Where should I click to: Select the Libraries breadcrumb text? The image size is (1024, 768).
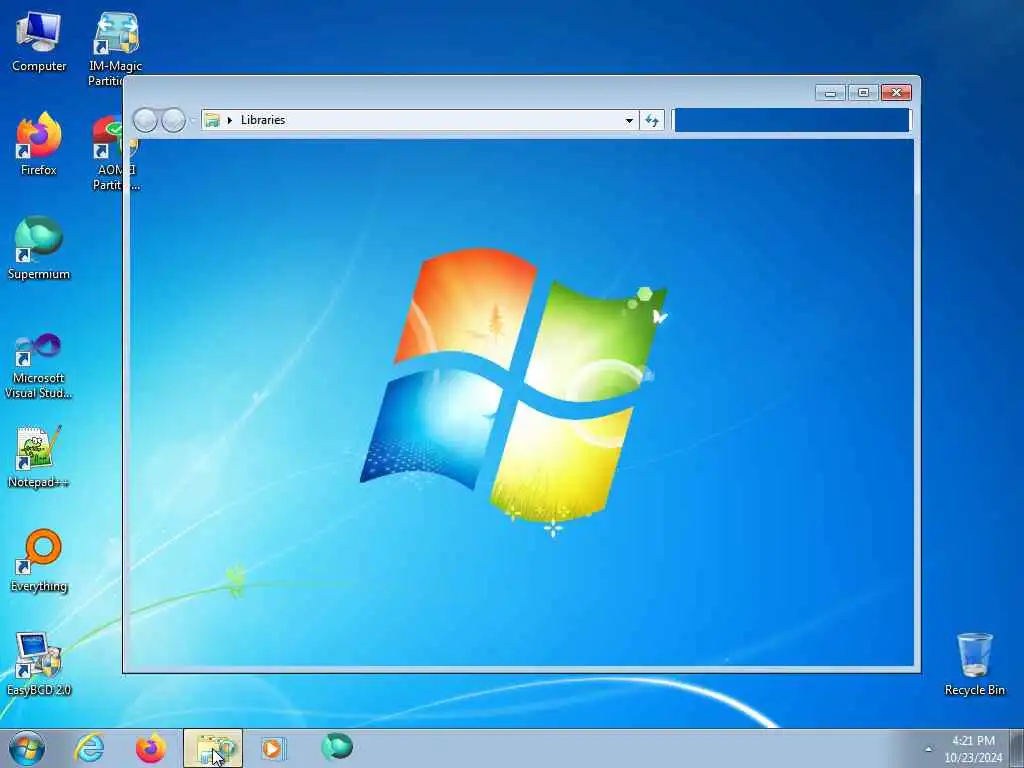tap(263, 120)
